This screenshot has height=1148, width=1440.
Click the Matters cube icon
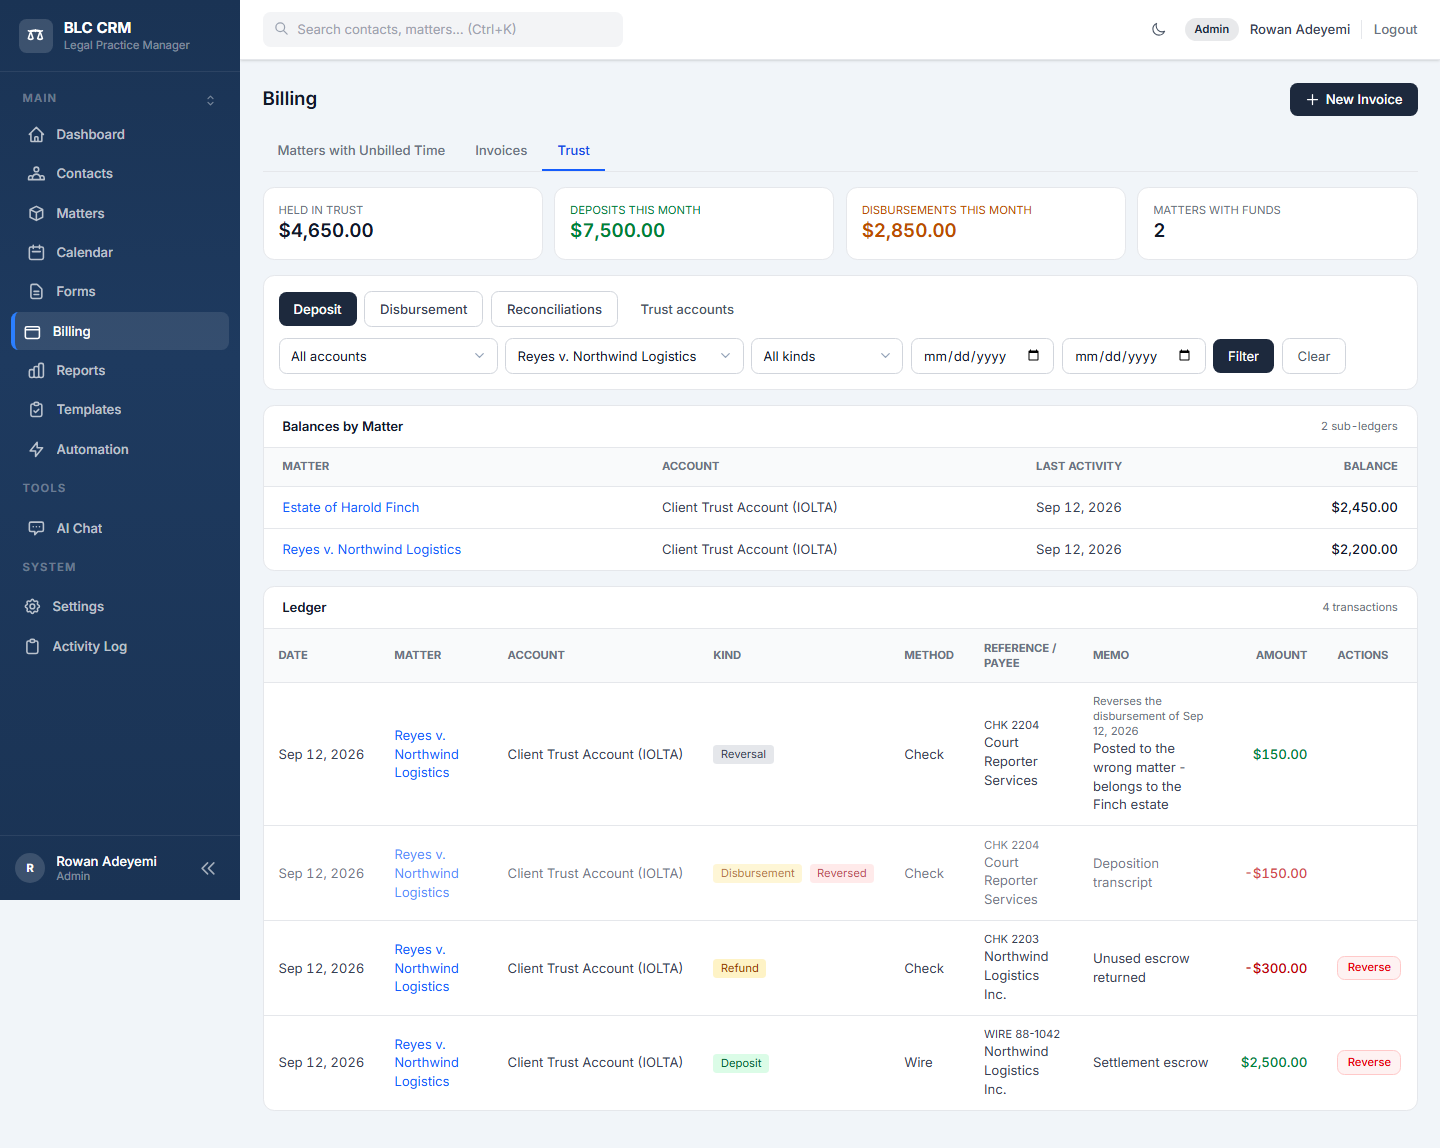click(36, 213)
